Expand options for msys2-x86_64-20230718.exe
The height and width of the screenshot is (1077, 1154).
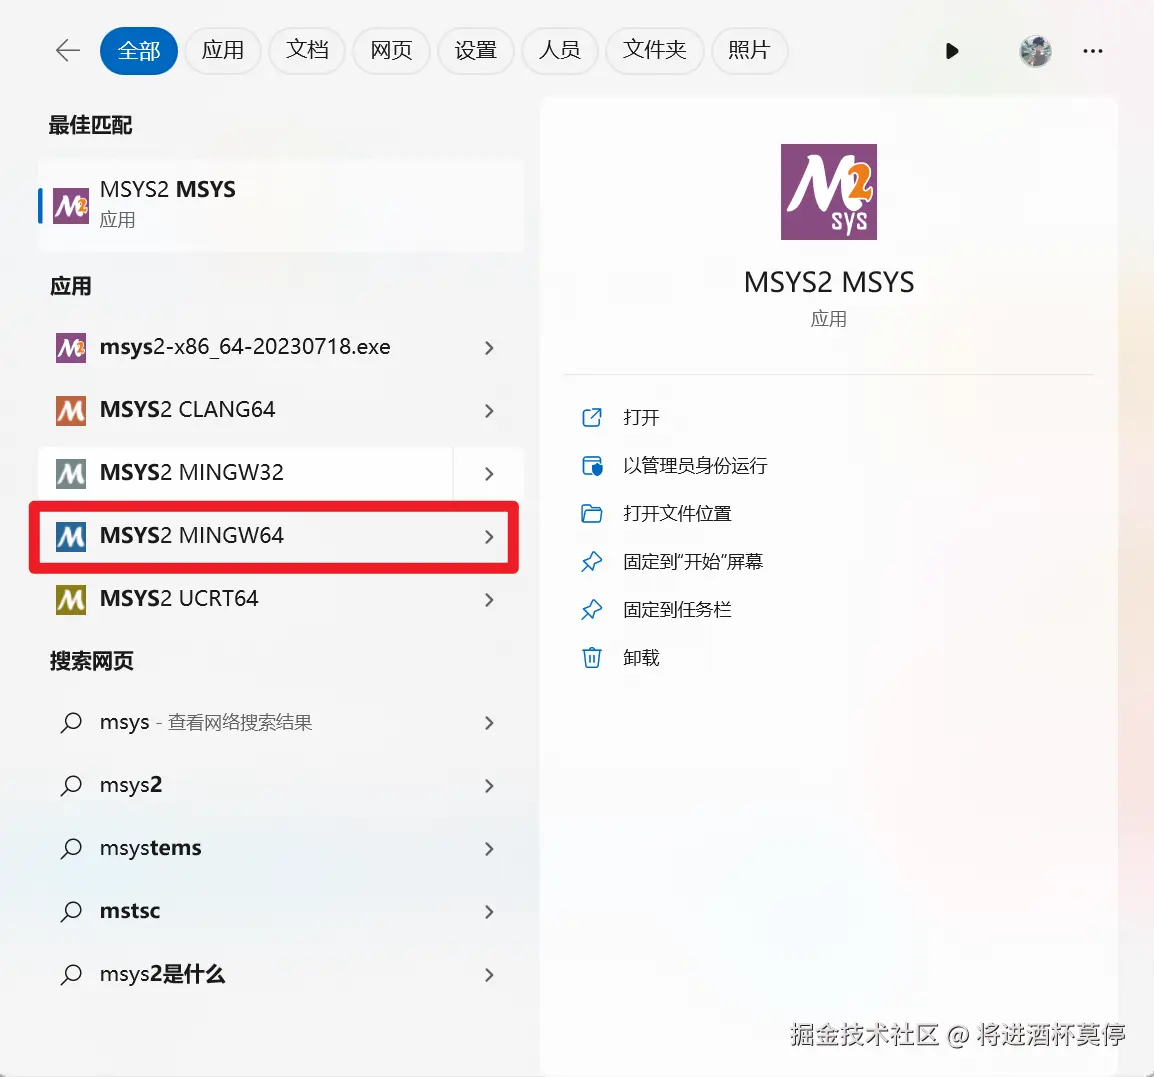point(489,347)
